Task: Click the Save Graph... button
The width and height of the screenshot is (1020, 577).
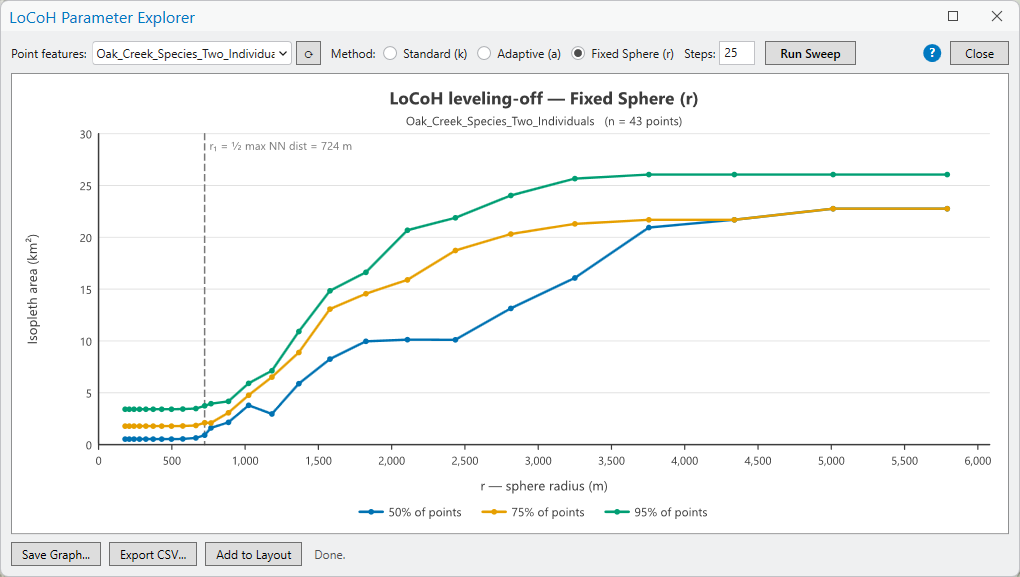Action: [x=56, y=554]
